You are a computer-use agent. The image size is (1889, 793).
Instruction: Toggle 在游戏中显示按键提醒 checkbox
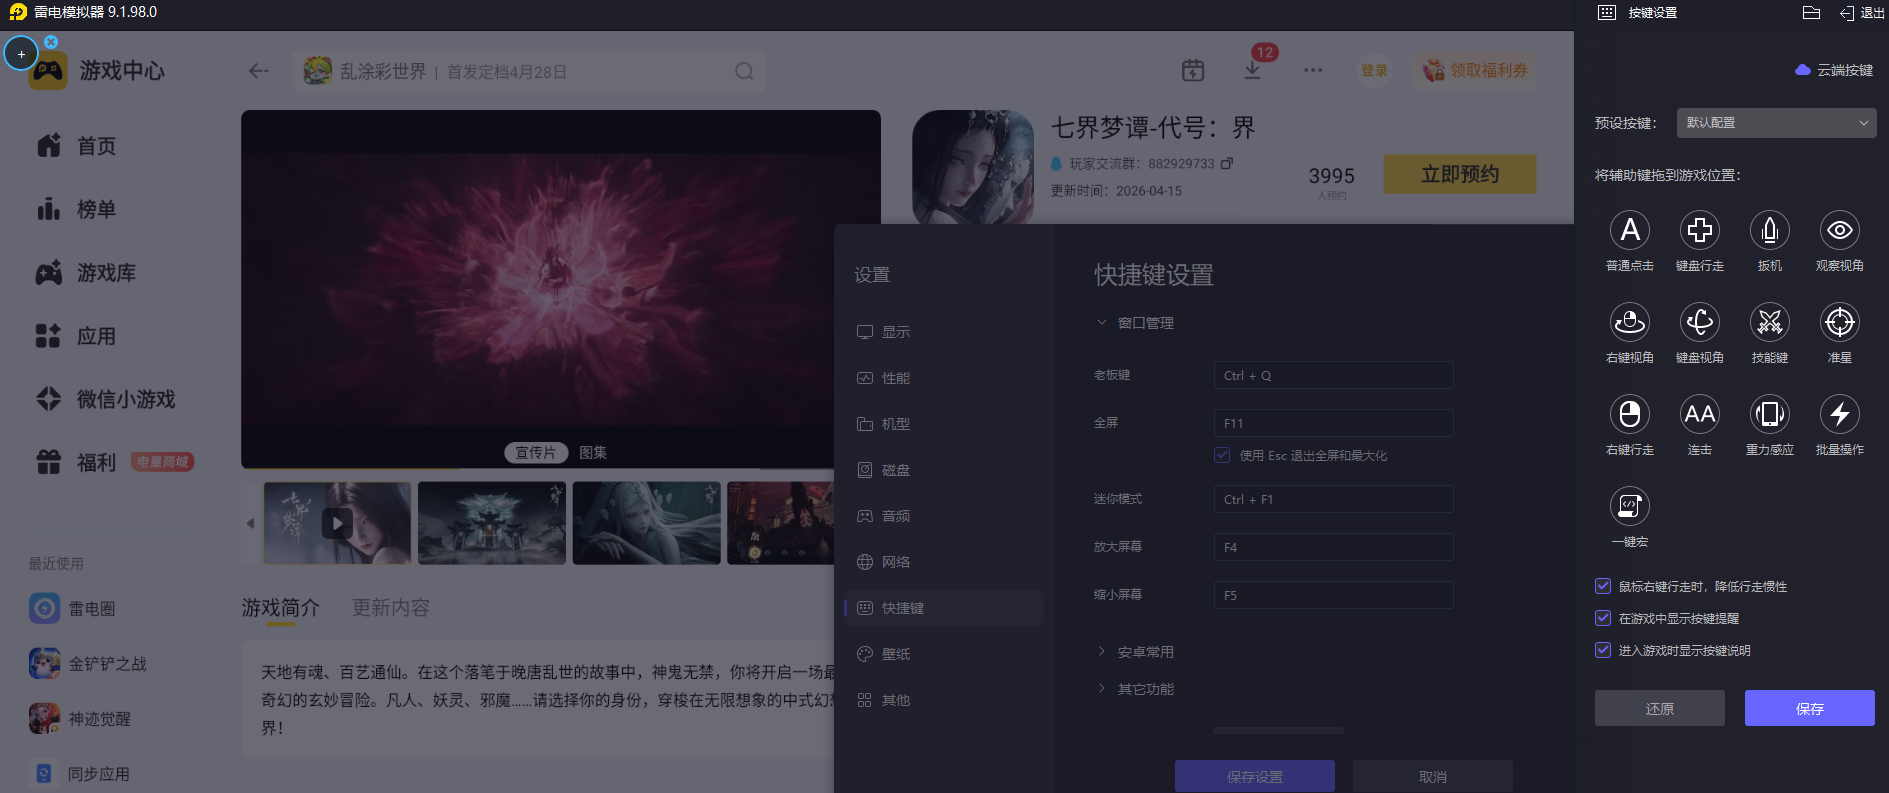click(1603, 619)
